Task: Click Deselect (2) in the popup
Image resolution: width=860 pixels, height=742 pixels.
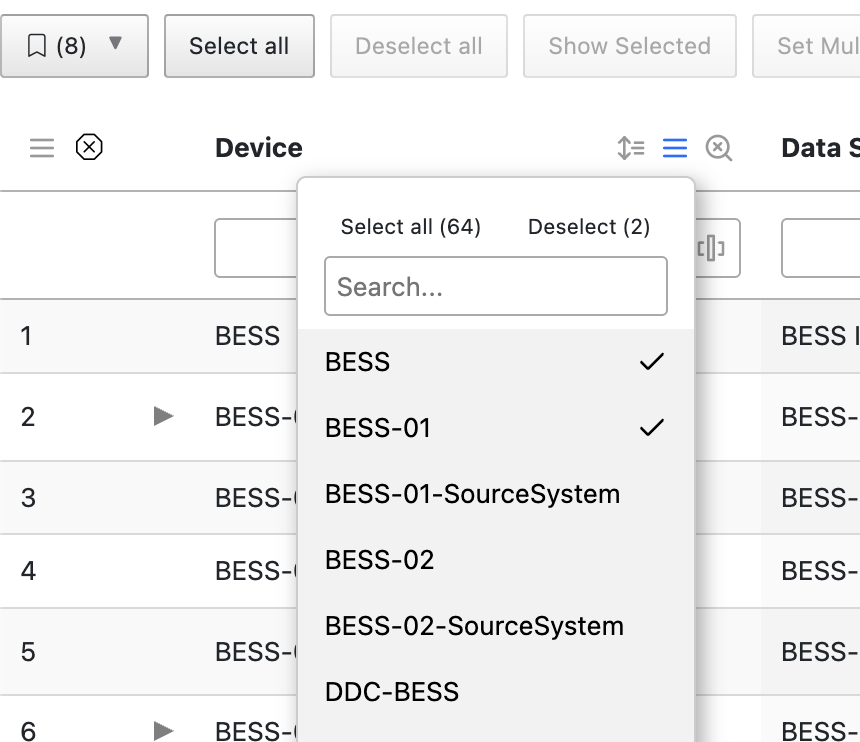Action: coord(588,227)
